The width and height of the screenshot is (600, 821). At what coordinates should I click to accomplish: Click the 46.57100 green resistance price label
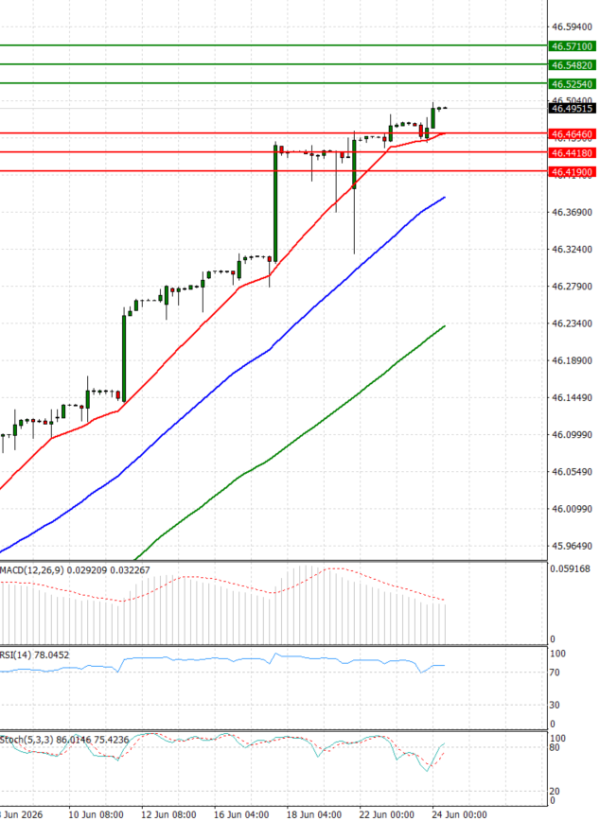tap(572, 47)
